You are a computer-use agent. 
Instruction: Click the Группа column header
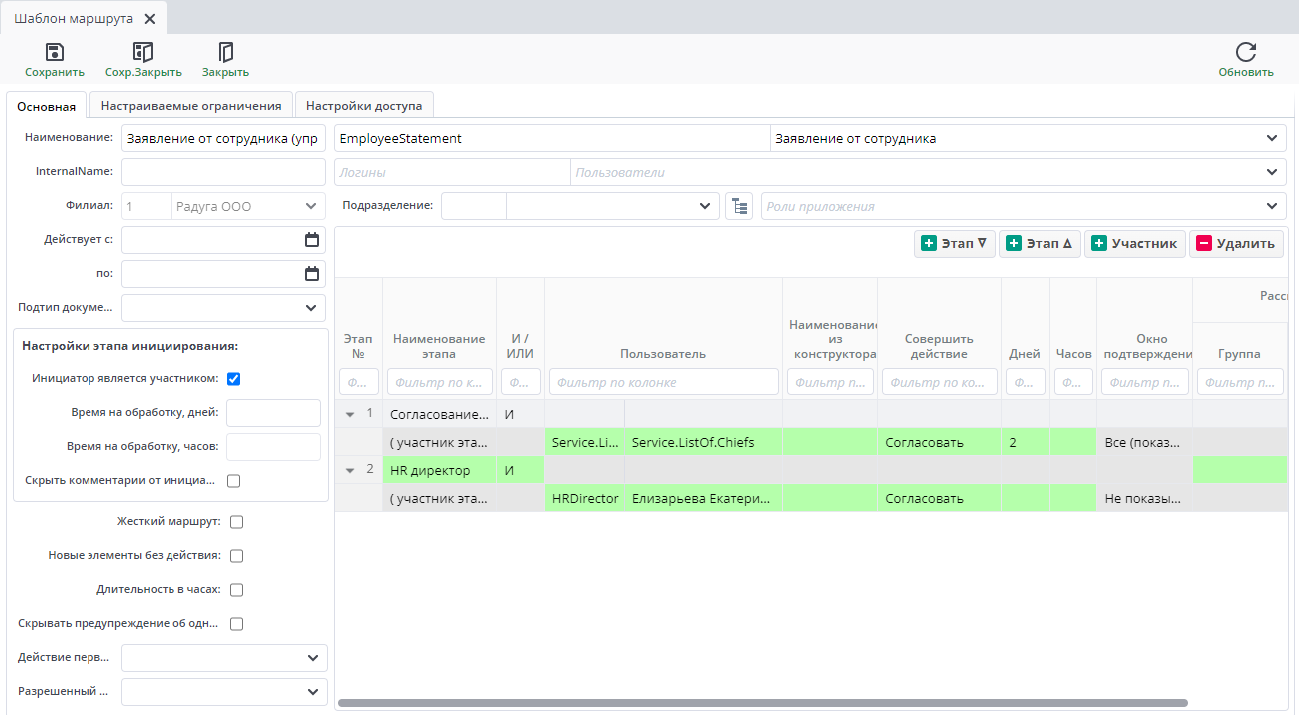(x=1239, y=354)
